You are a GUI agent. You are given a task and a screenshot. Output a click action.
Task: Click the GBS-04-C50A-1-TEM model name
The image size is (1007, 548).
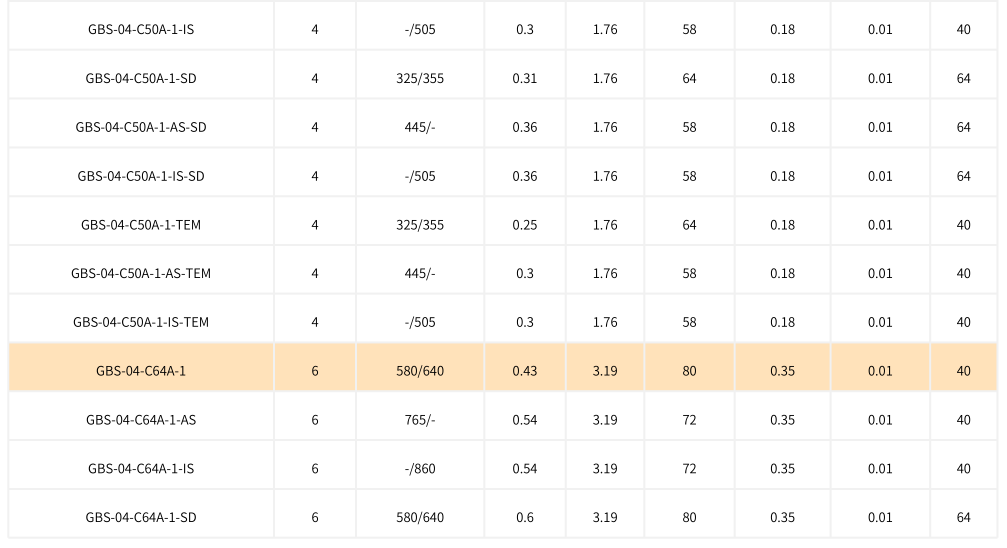coord(141,225)
